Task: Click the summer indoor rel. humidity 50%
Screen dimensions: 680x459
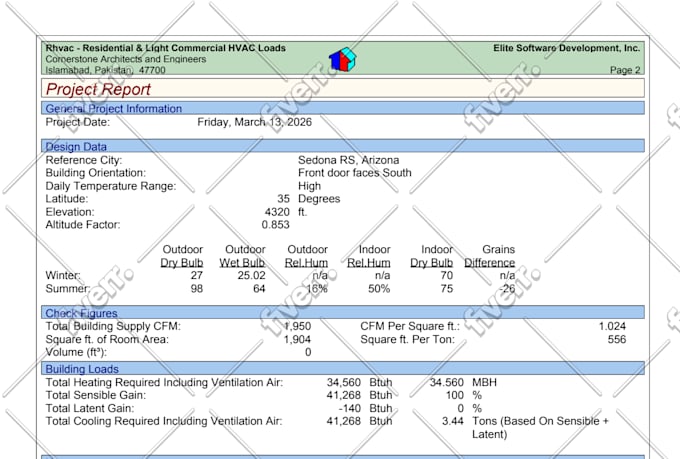Action: click(x=379, y=289)
